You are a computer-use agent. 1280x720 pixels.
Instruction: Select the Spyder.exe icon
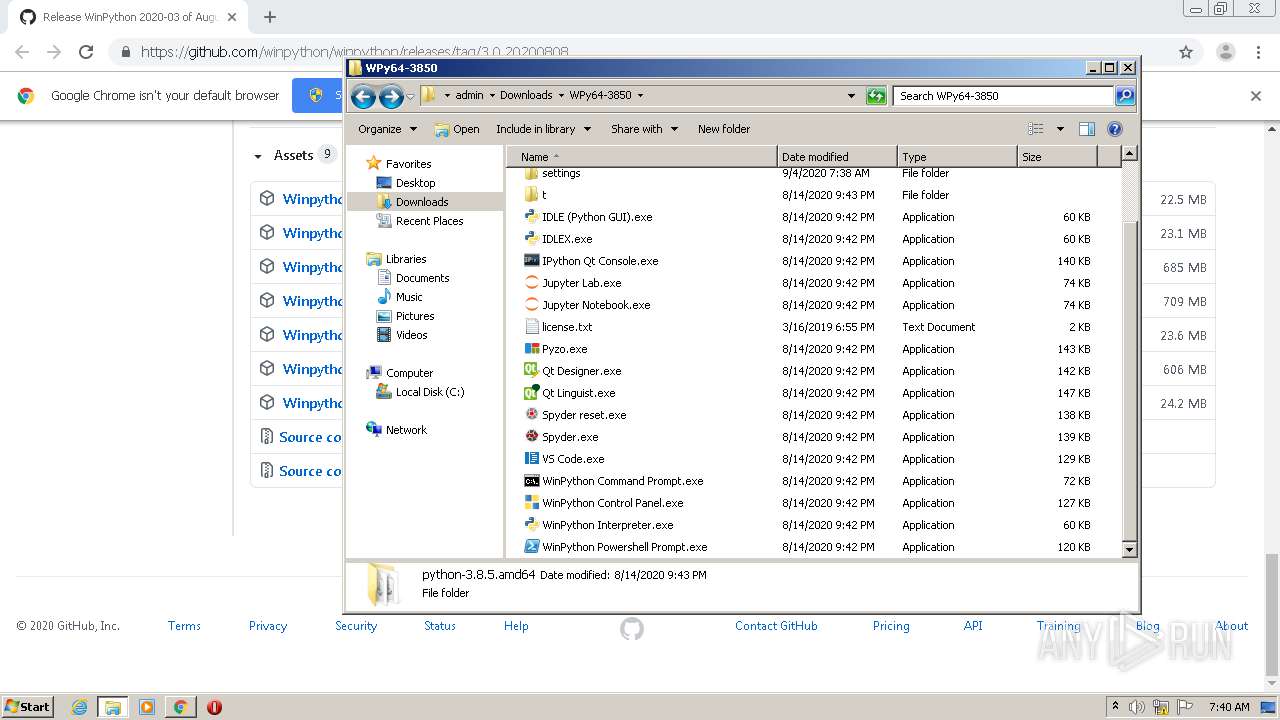pos(532,437)
